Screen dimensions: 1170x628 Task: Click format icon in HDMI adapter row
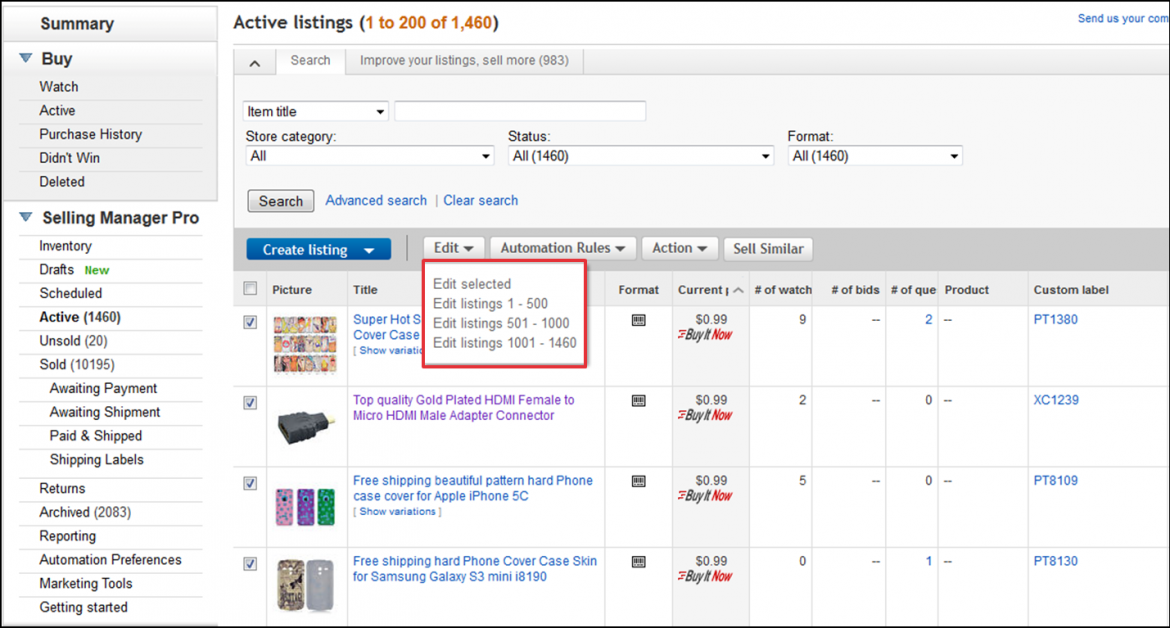click(x=638, y=400)
